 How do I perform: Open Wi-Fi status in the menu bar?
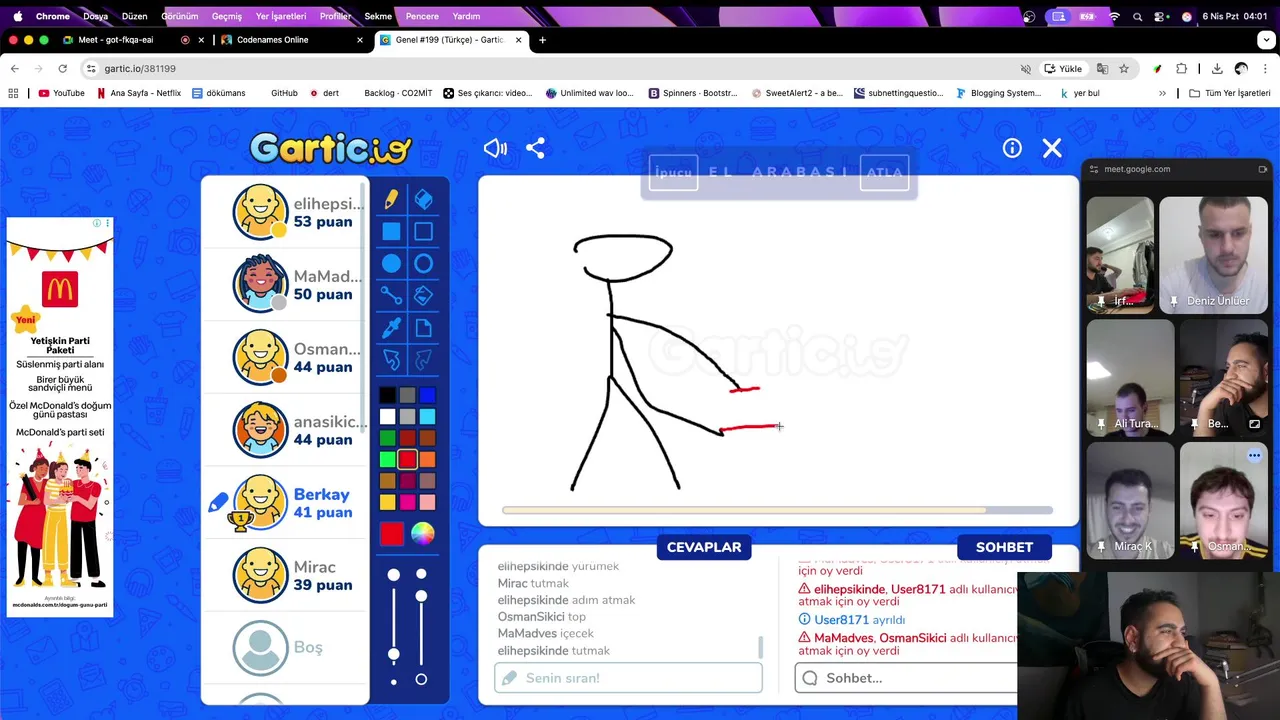(x=1114, y=16)
